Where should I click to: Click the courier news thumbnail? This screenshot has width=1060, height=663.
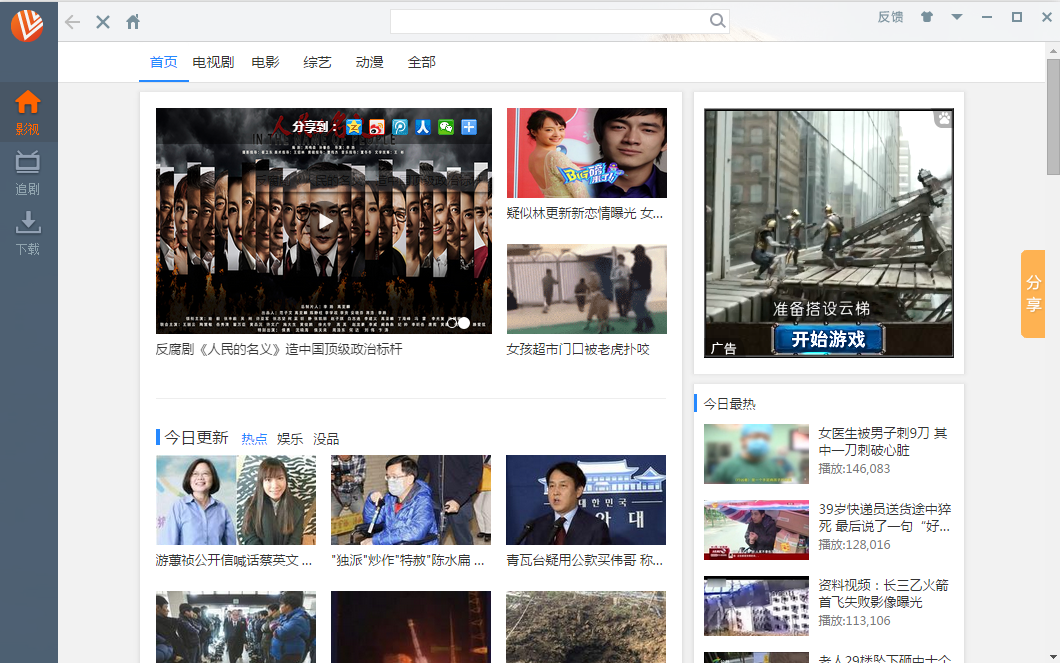point(756,530)
